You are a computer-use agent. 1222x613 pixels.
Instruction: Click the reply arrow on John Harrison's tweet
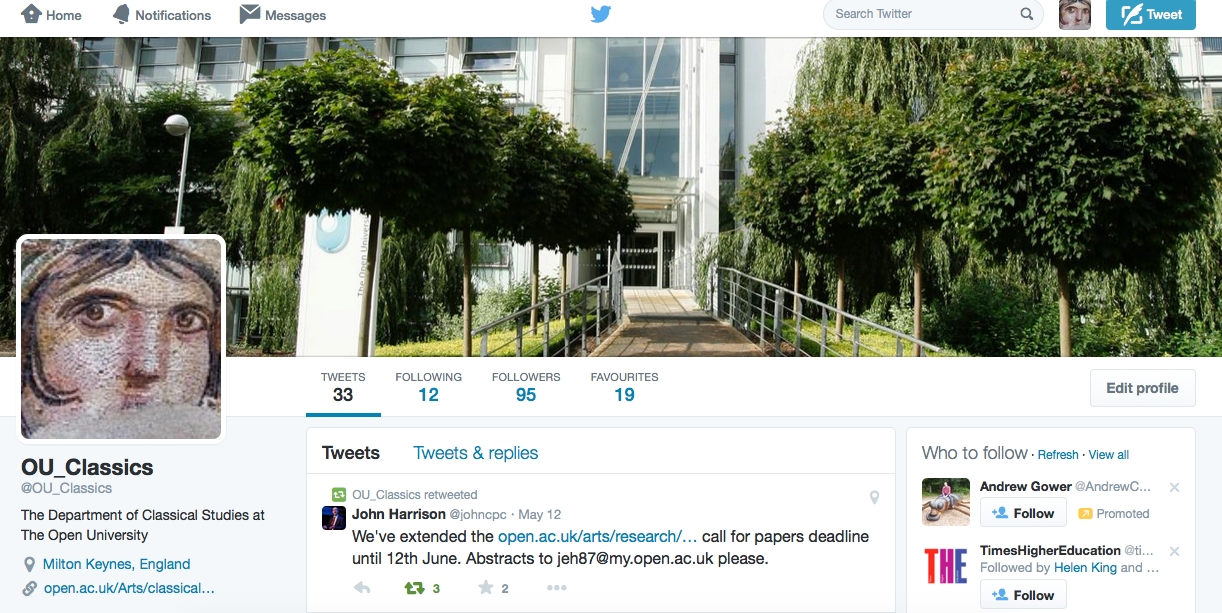coord(362,588)
